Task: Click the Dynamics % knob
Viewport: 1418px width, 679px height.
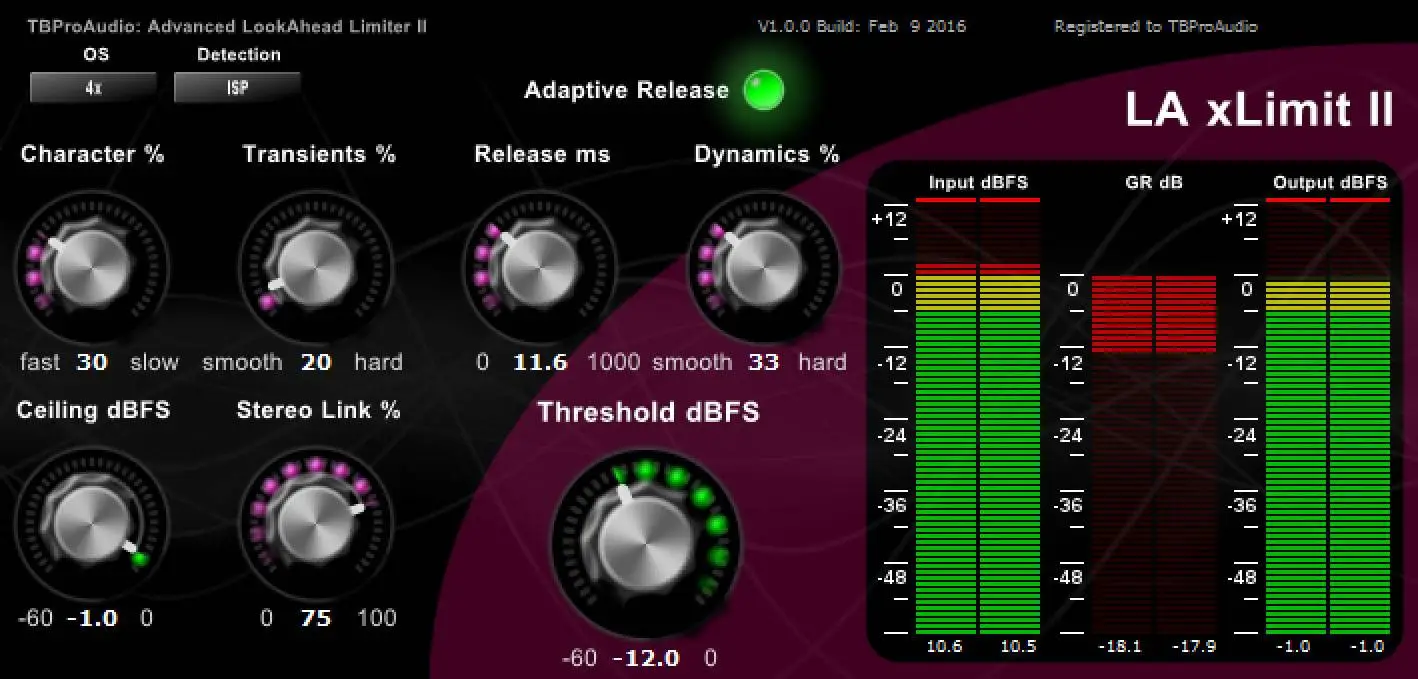Action: [x=762, y=268]
